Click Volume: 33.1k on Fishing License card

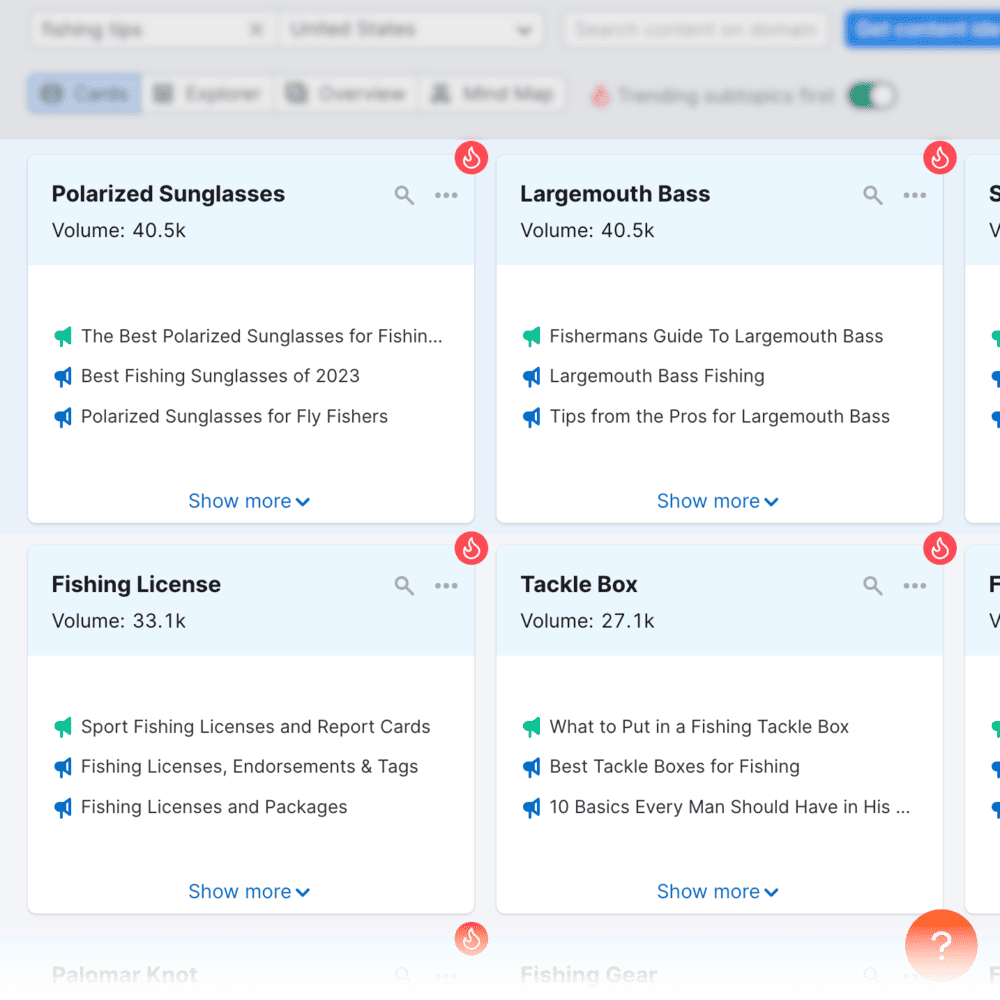(x=119, y=621)
